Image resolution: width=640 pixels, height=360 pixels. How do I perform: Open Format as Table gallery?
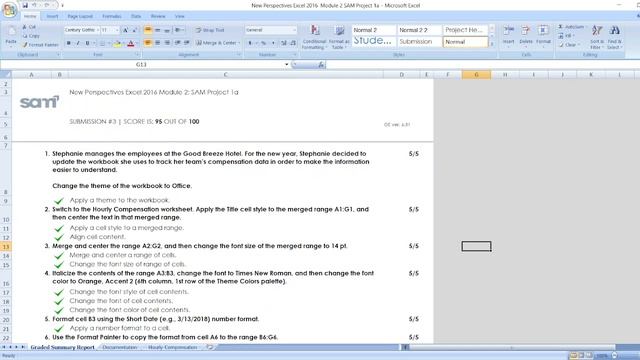pos(339,37)
